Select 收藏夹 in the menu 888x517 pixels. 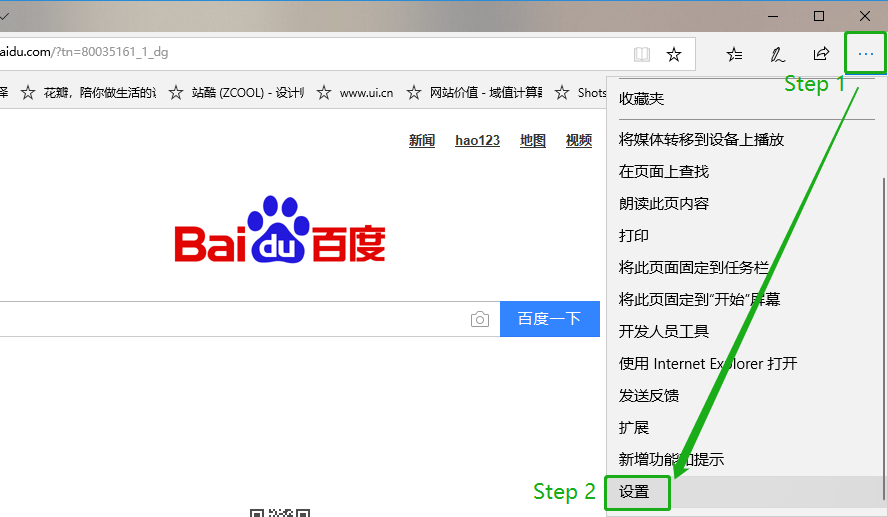point(746,99)
